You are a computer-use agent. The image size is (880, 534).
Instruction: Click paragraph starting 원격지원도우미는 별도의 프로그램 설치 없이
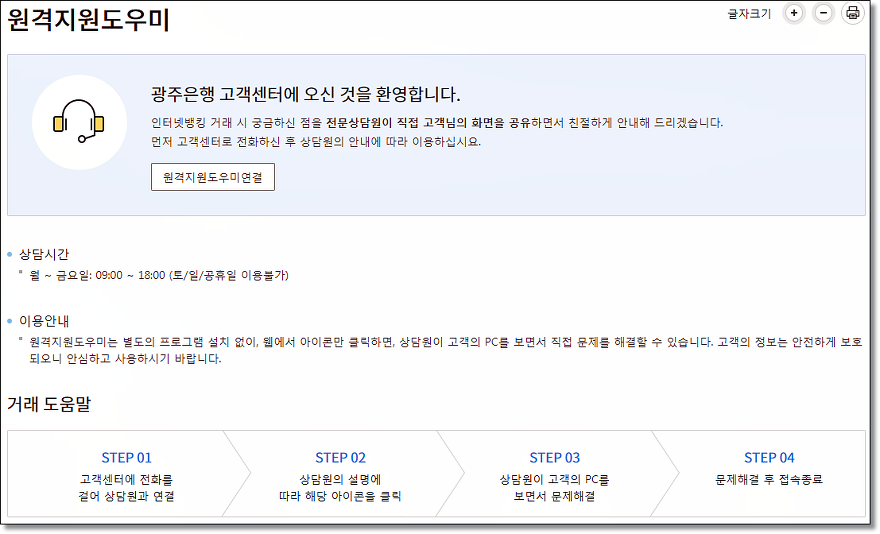[446, 350]
